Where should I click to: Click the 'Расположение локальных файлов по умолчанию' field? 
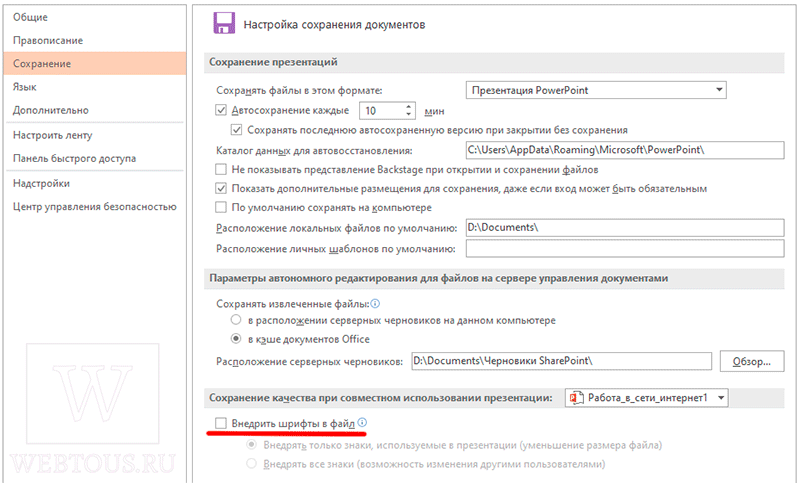coord(625,227)
